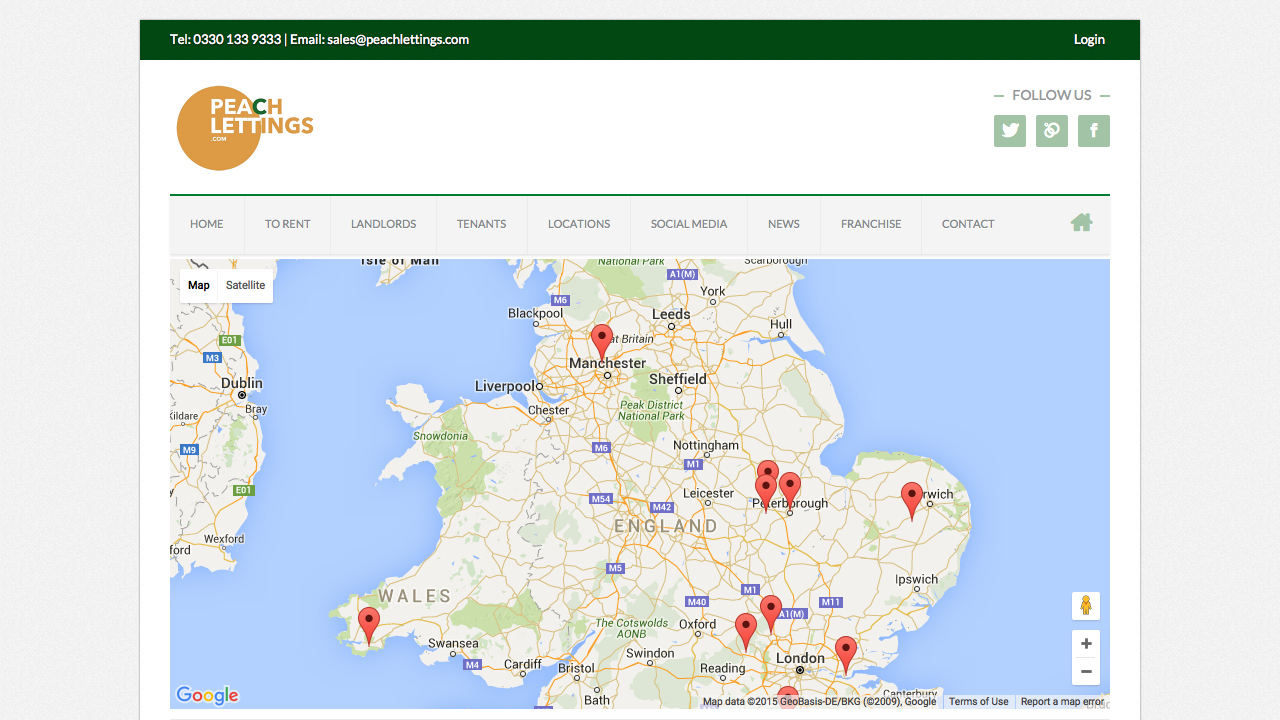
Task: Click Report a map error link
Action: [x=1062, y=702]
